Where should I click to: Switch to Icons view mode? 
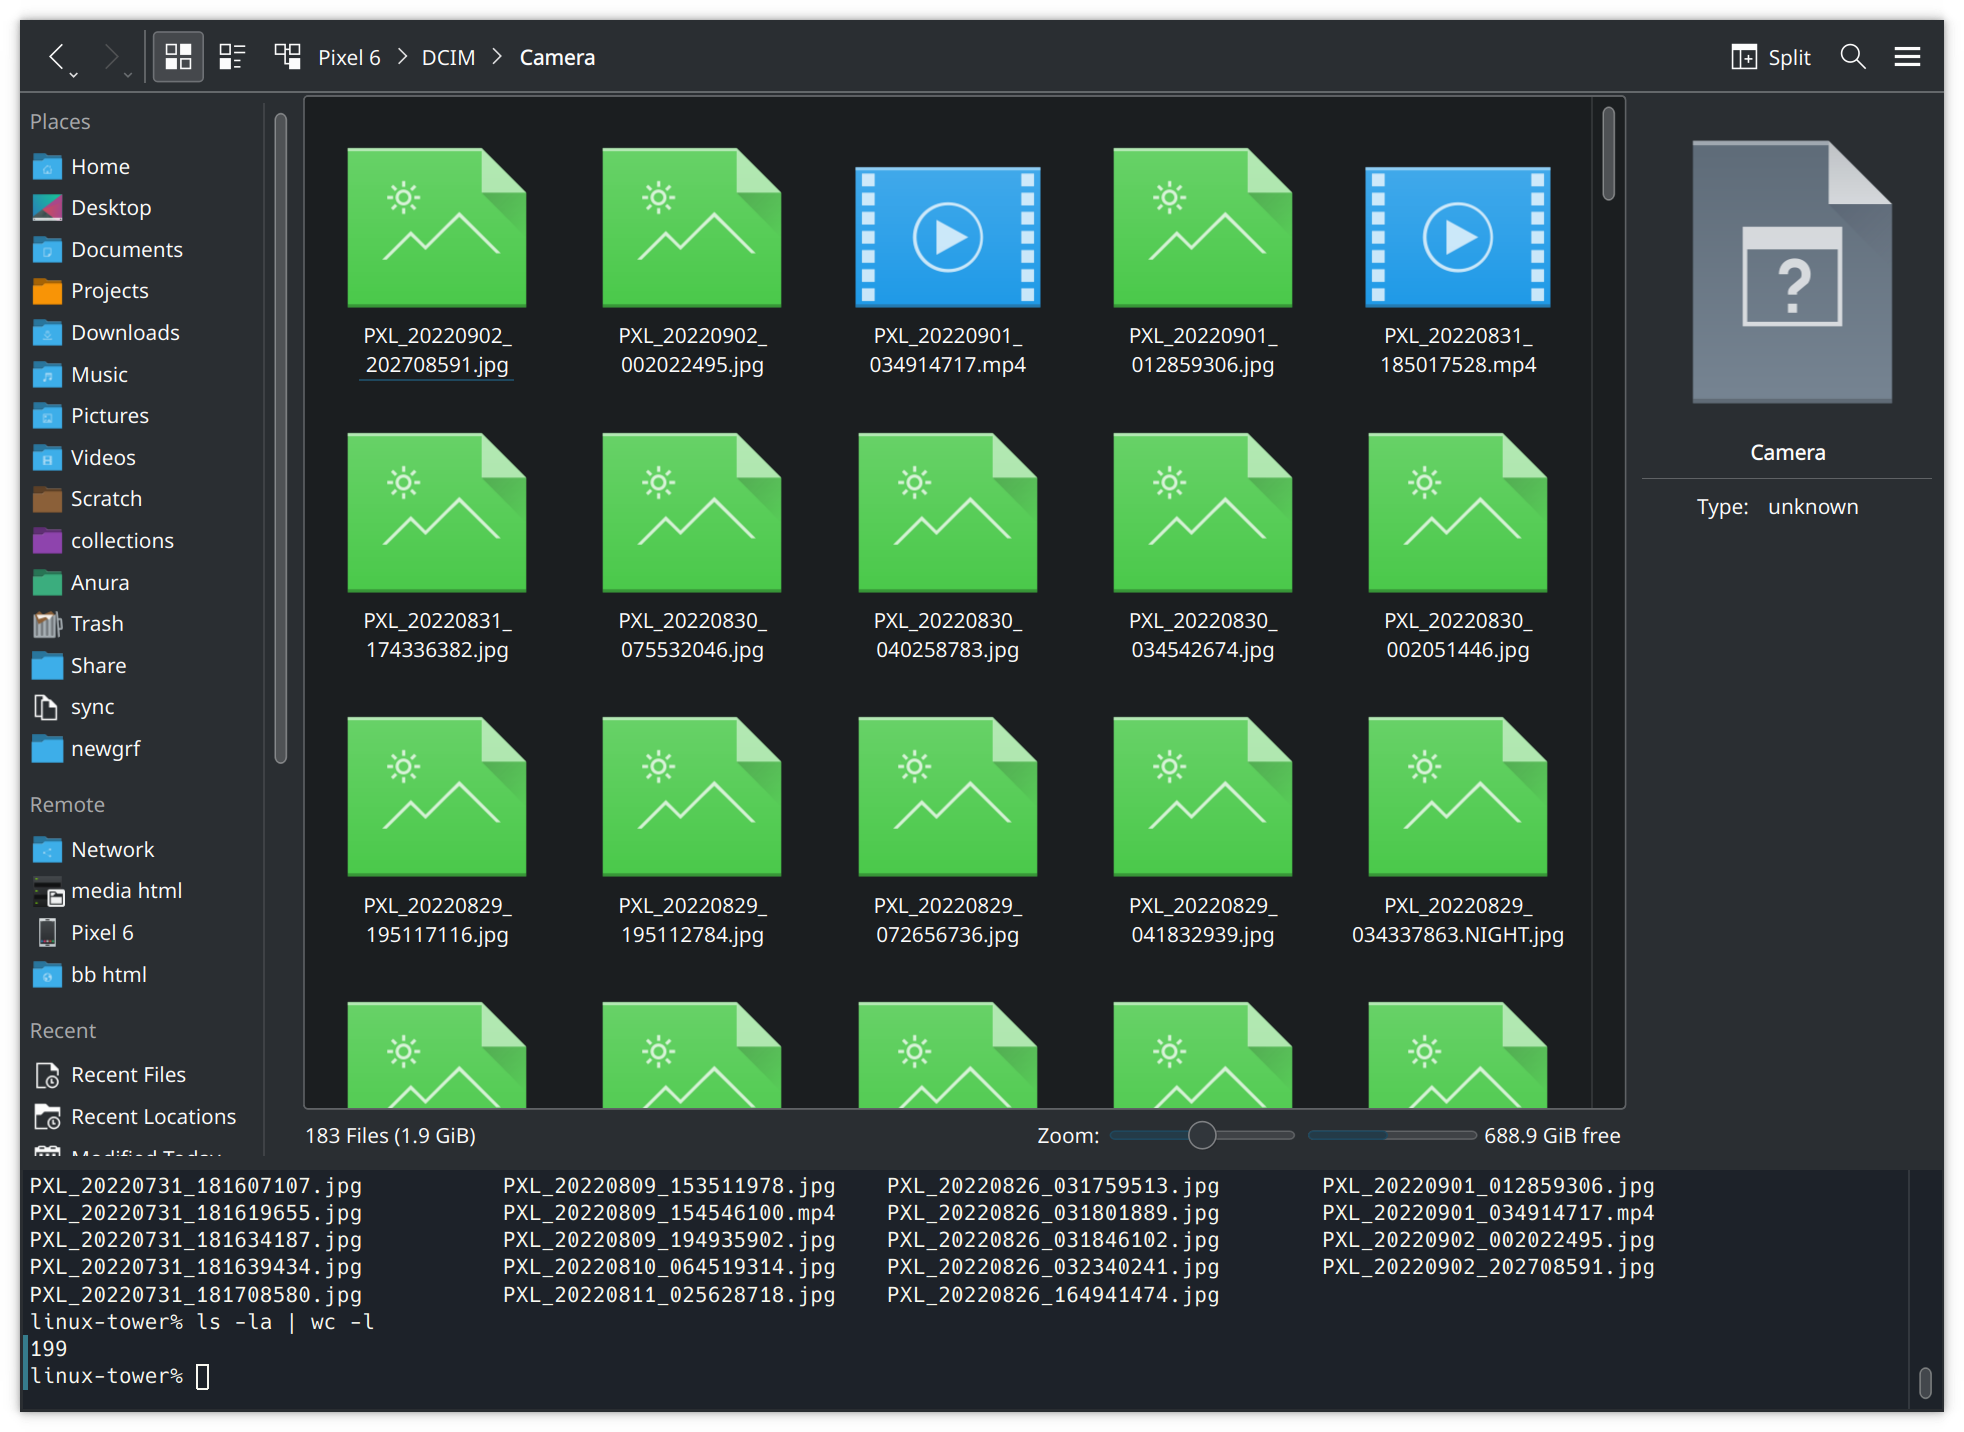click(x=178, y=57)
